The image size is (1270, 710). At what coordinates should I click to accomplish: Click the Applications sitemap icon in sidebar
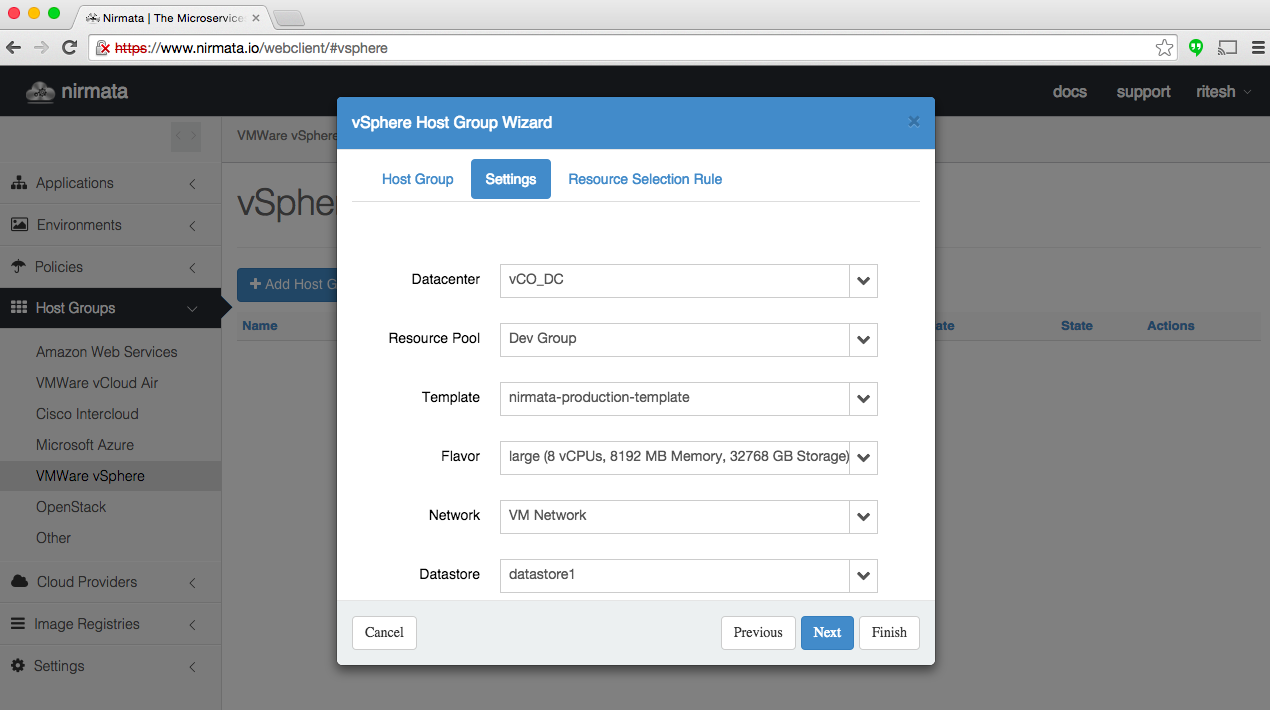pos(18,183)
